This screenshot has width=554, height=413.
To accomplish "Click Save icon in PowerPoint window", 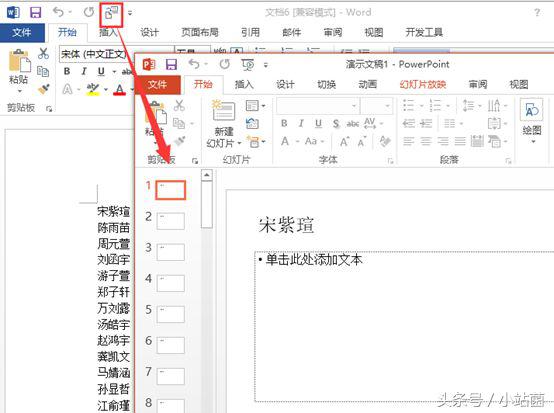I will click(x=171, y=65).
